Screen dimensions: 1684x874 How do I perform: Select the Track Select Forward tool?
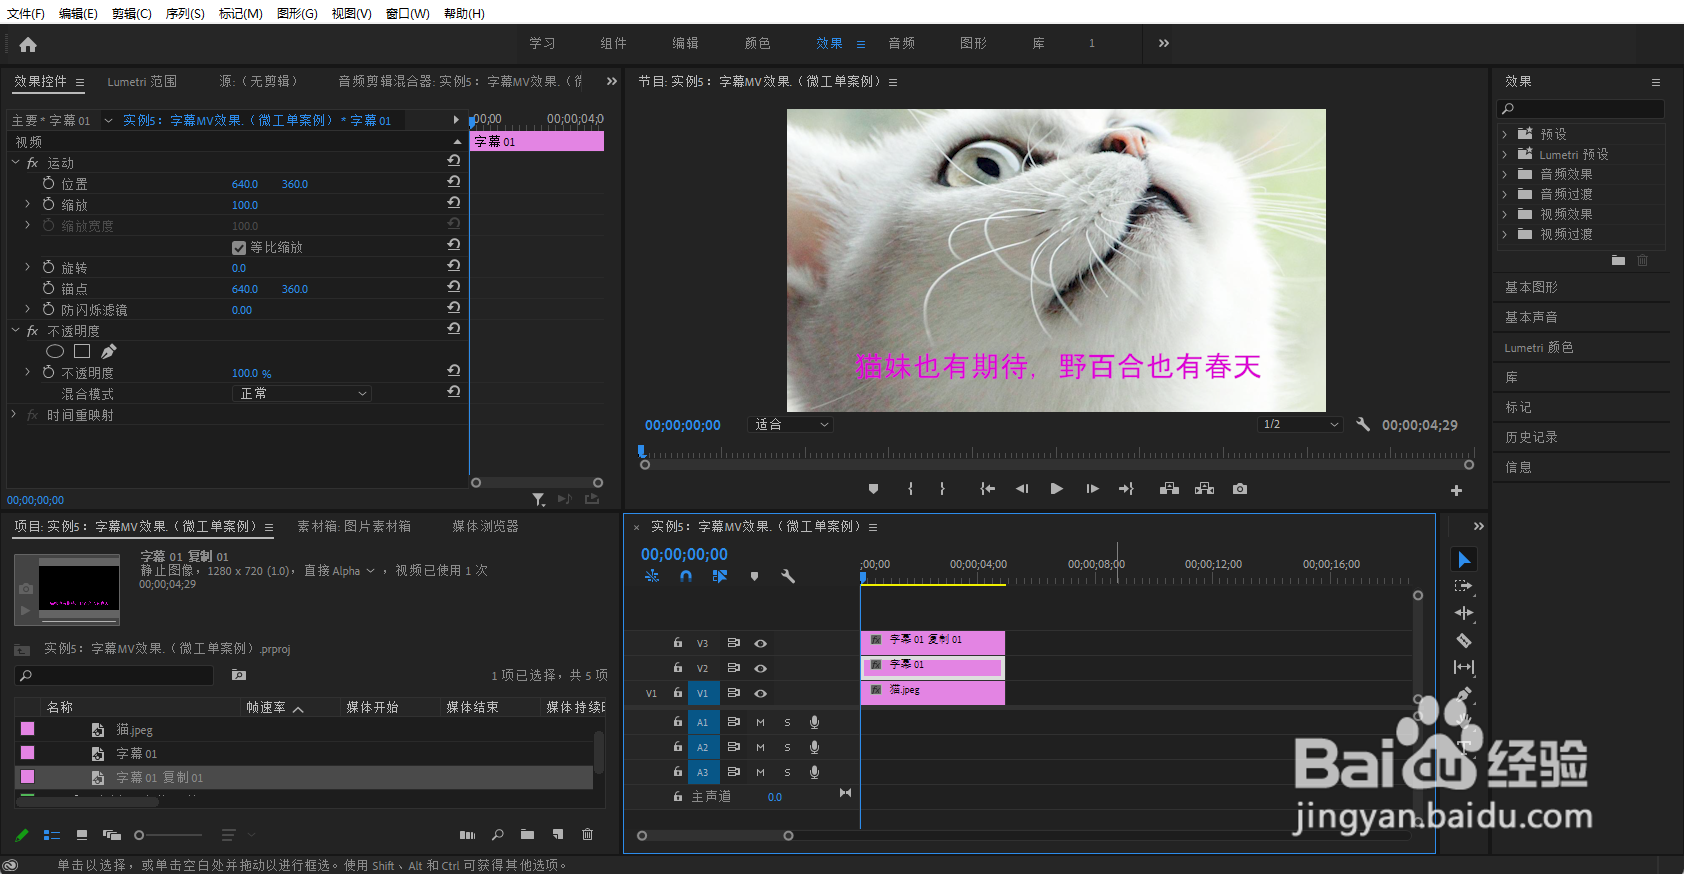[x=1464, y=586]
